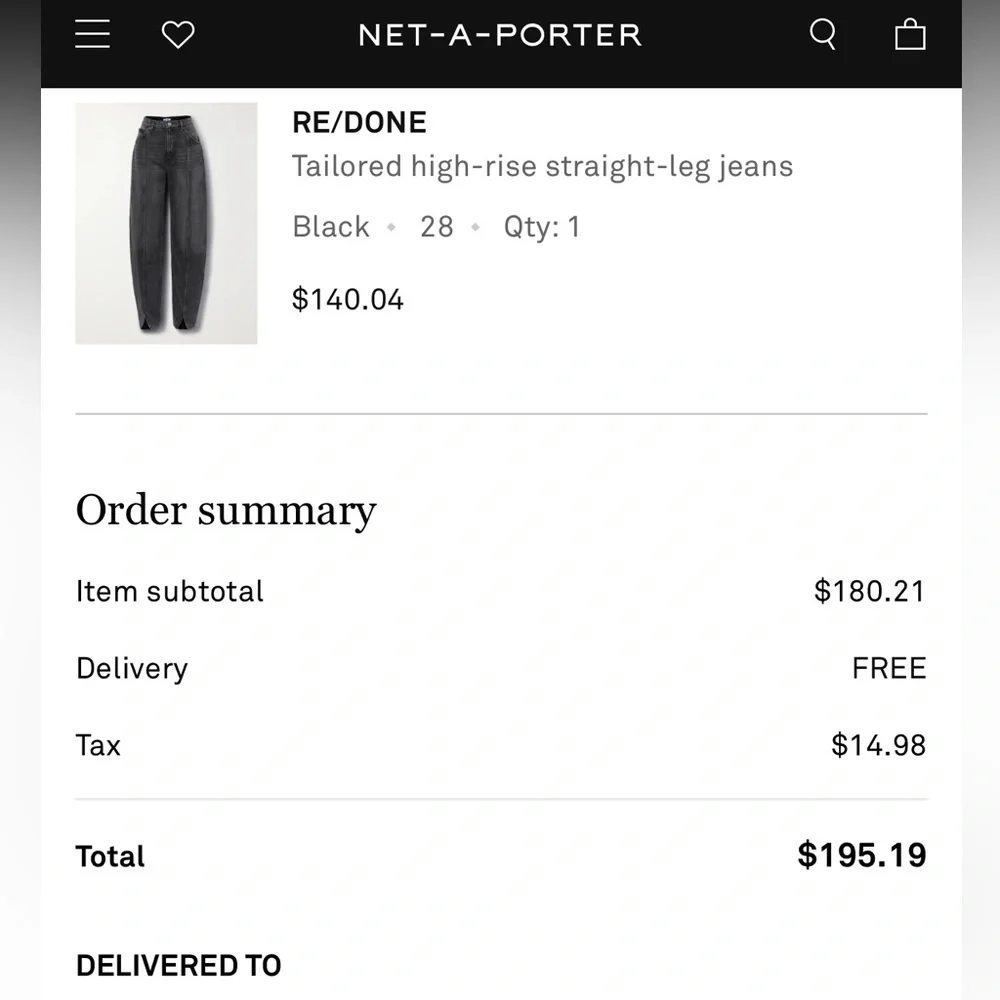The width and height of the screenshot is (1000, 1000).
Task: Click the FREE delivery value
Action: pos(889,668)
